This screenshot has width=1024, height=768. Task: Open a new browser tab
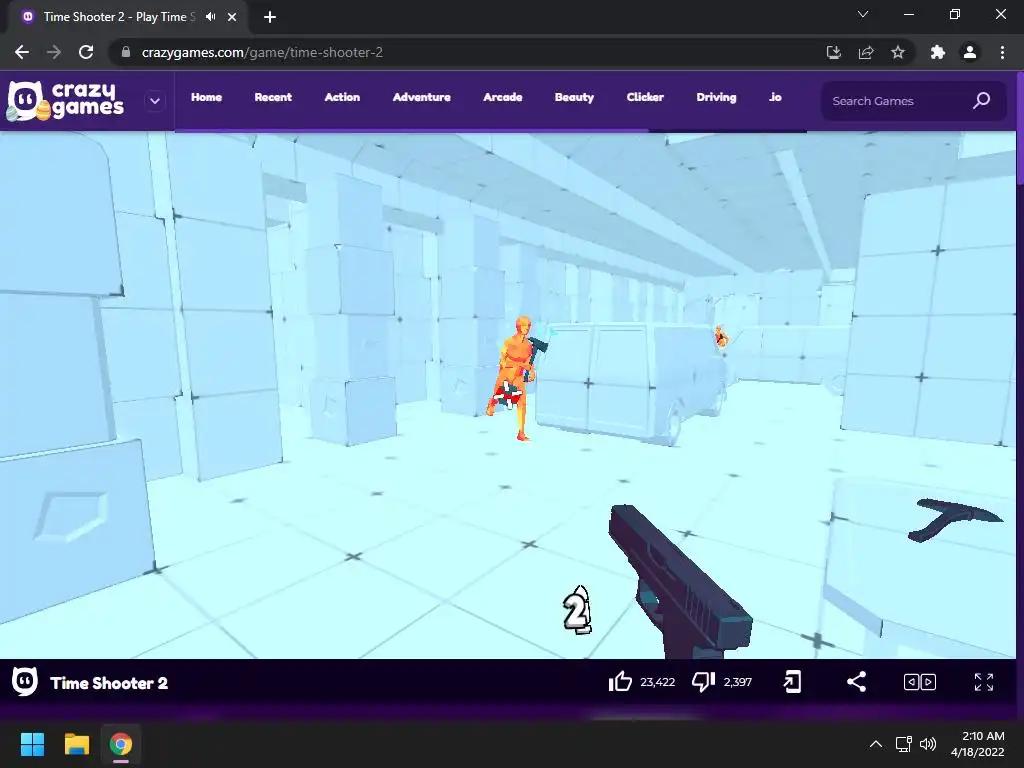[x=270, y=17]
